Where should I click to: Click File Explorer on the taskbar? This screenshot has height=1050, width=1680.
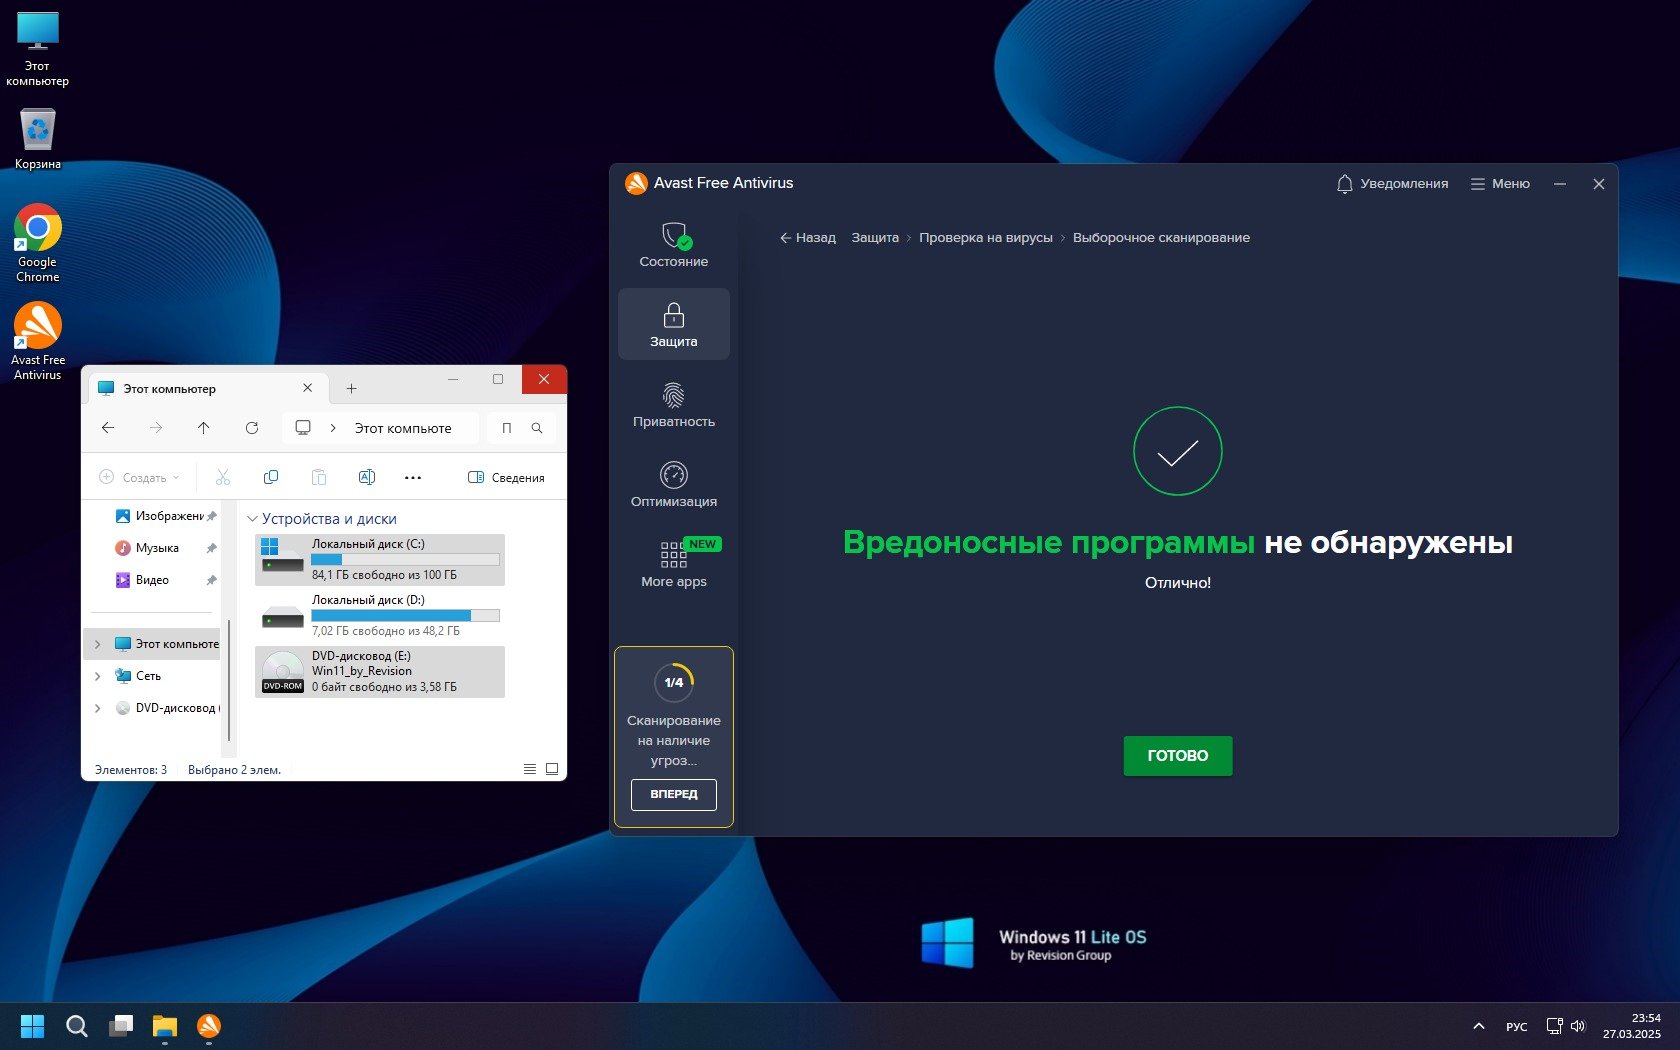[x=165, y=1026]
